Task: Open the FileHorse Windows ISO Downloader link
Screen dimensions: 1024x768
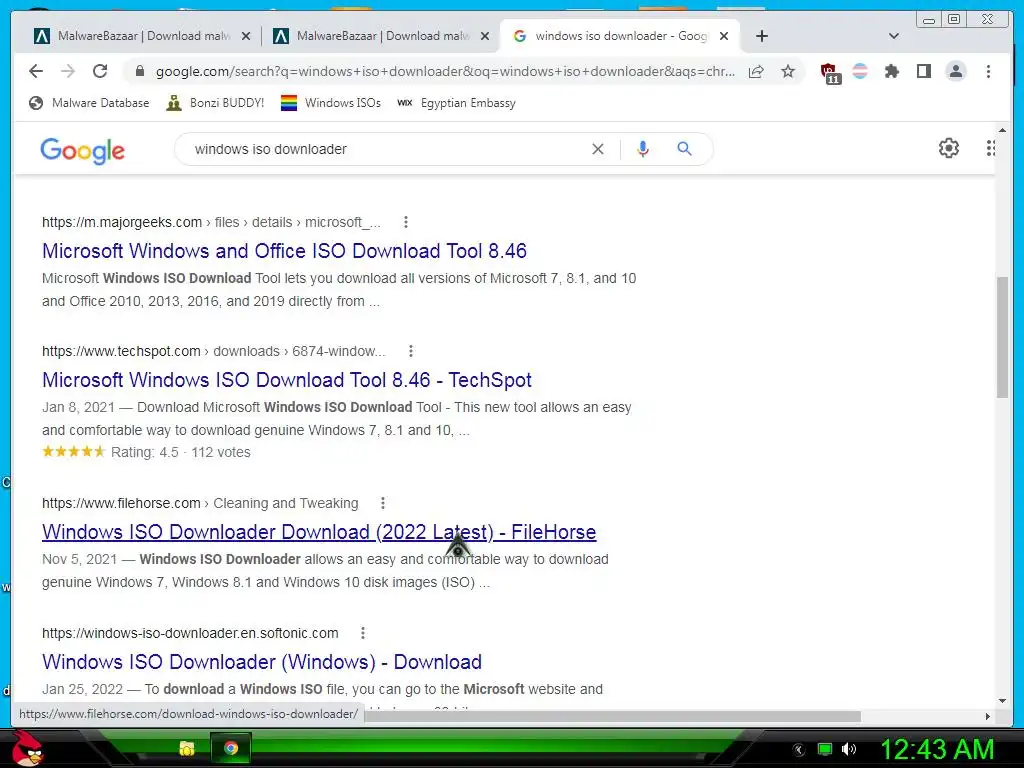Action: [319, 532]
